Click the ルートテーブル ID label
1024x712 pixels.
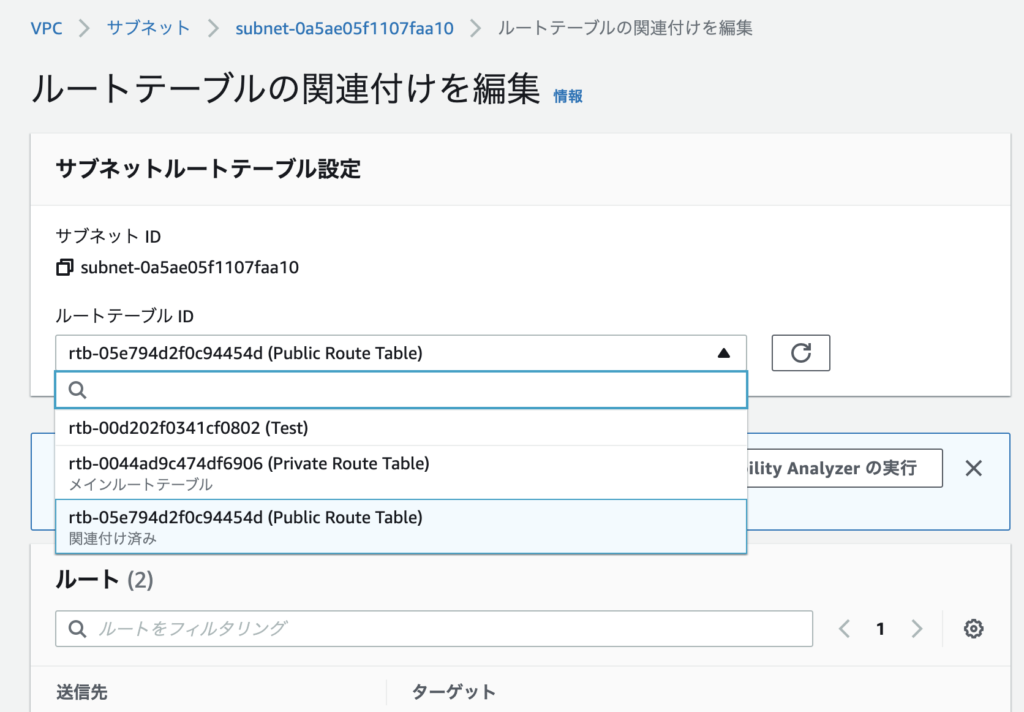pyautogui.click(x=124, y=316)
